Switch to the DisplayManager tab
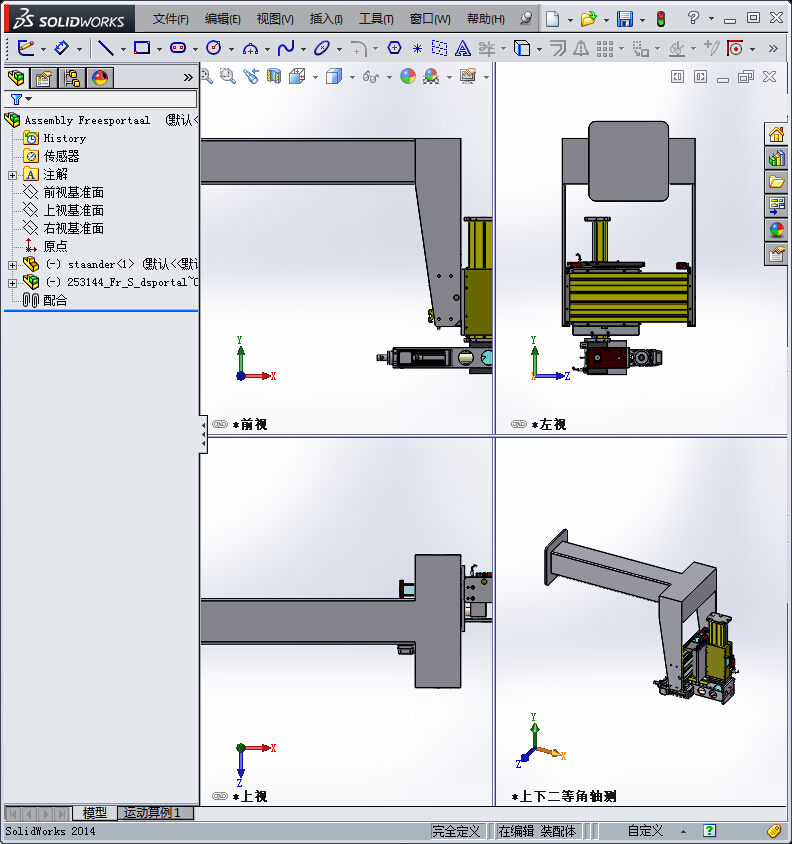 [x=100, y=78]
